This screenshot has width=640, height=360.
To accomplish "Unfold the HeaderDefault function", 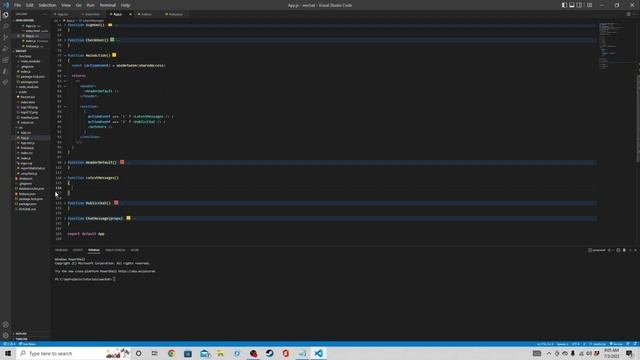I will tap(65, 162).
